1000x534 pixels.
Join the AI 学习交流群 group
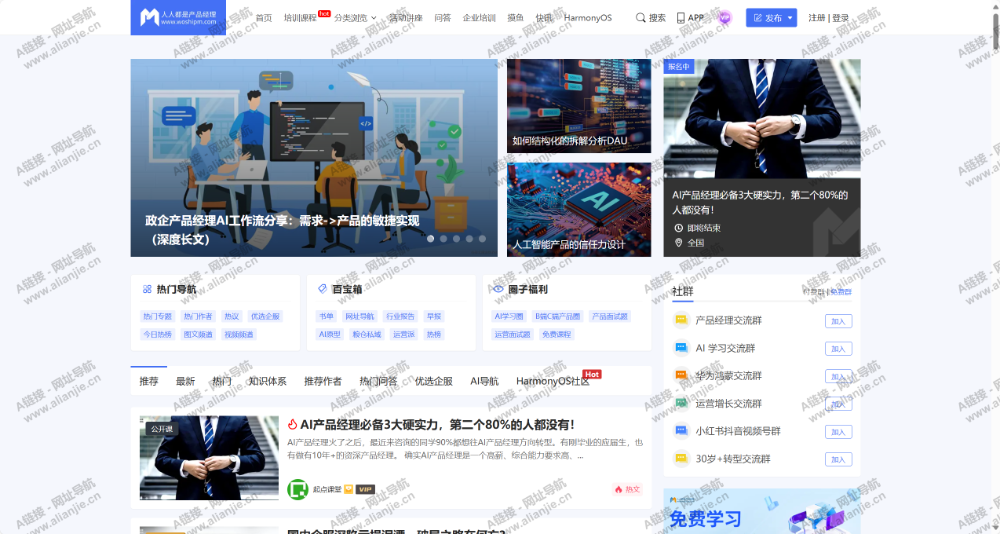[x=838, y=349]
